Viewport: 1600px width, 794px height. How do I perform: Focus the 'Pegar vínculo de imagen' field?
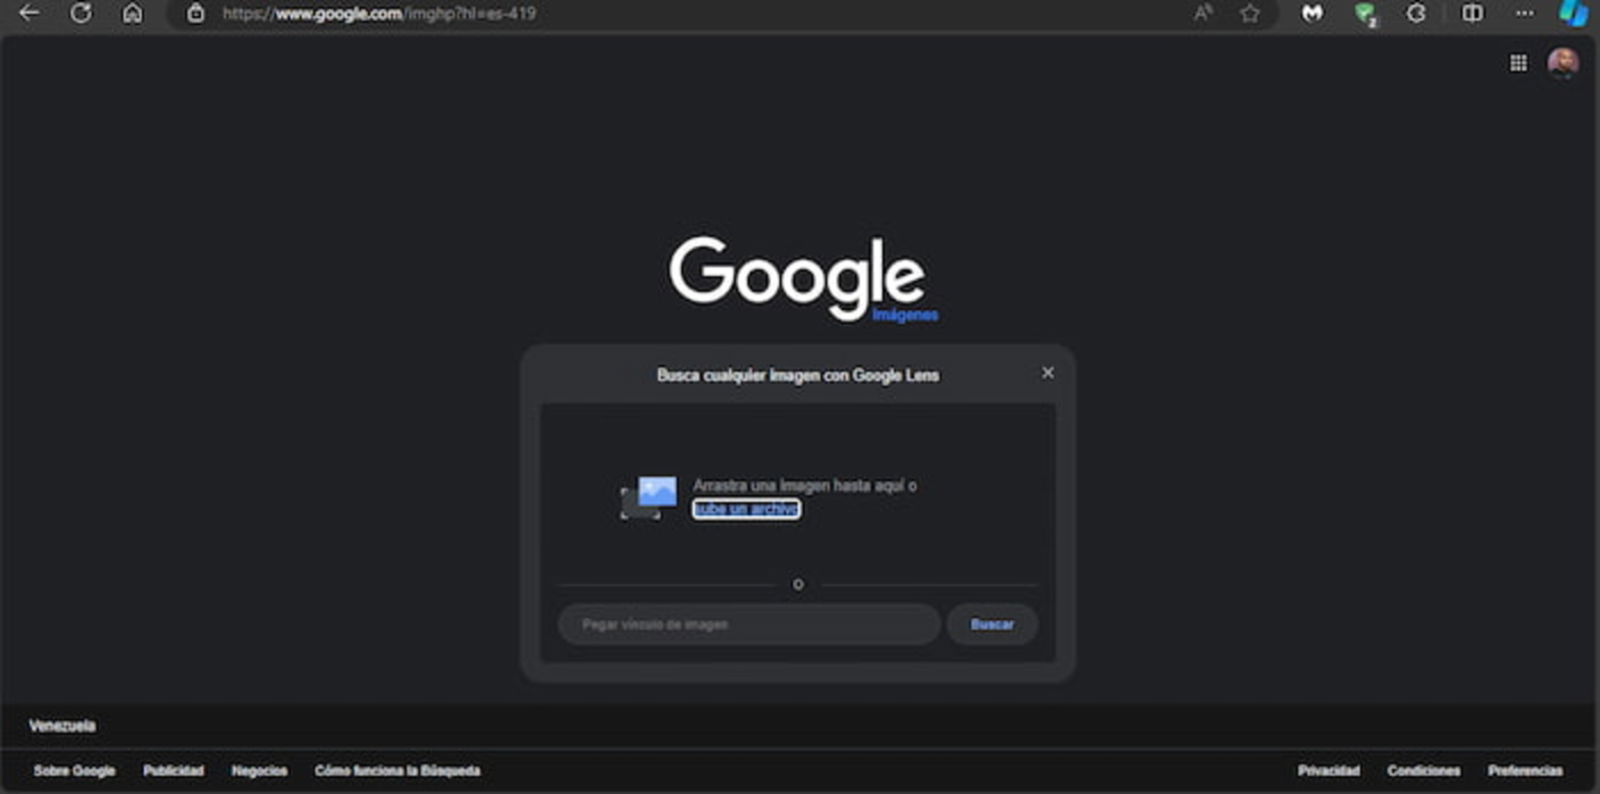click(x=749, y=624)
